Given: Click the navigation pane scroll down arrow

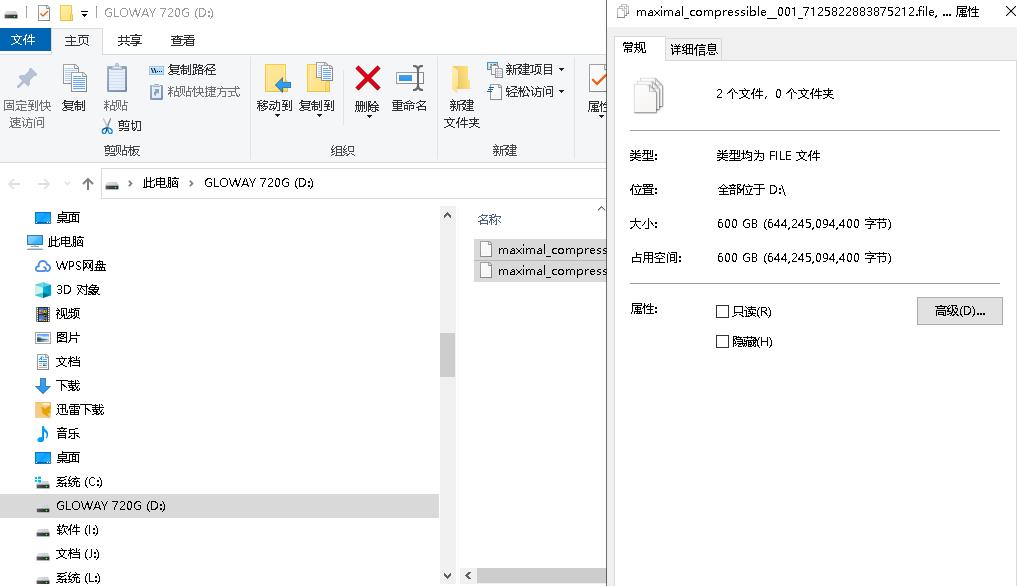Looking at the screenshot, I should (x=447, y=576).
